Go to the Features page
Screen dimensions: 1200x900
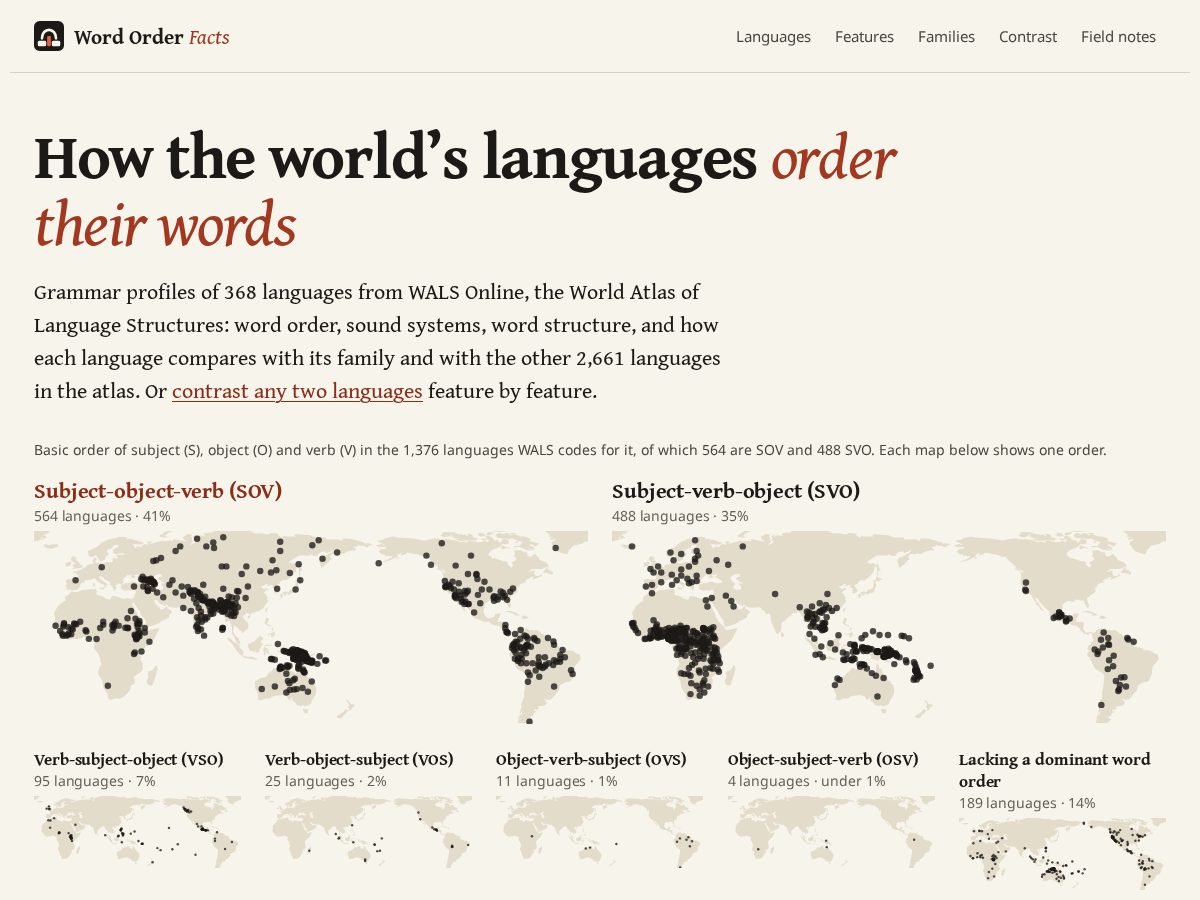click(x=864, y=37)
